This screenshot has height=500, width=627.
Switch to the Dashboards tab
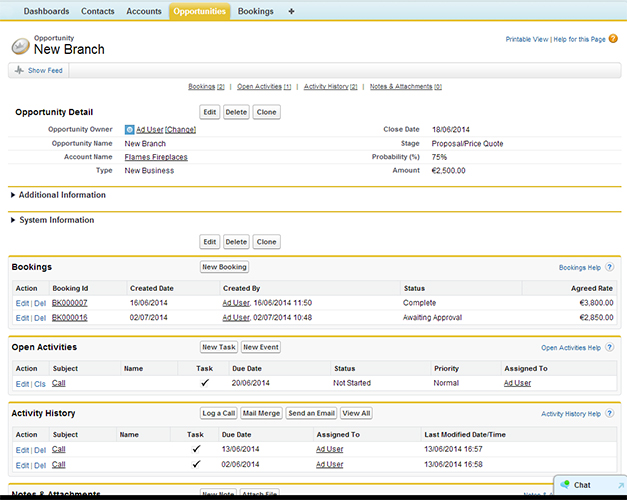point(46,11)
